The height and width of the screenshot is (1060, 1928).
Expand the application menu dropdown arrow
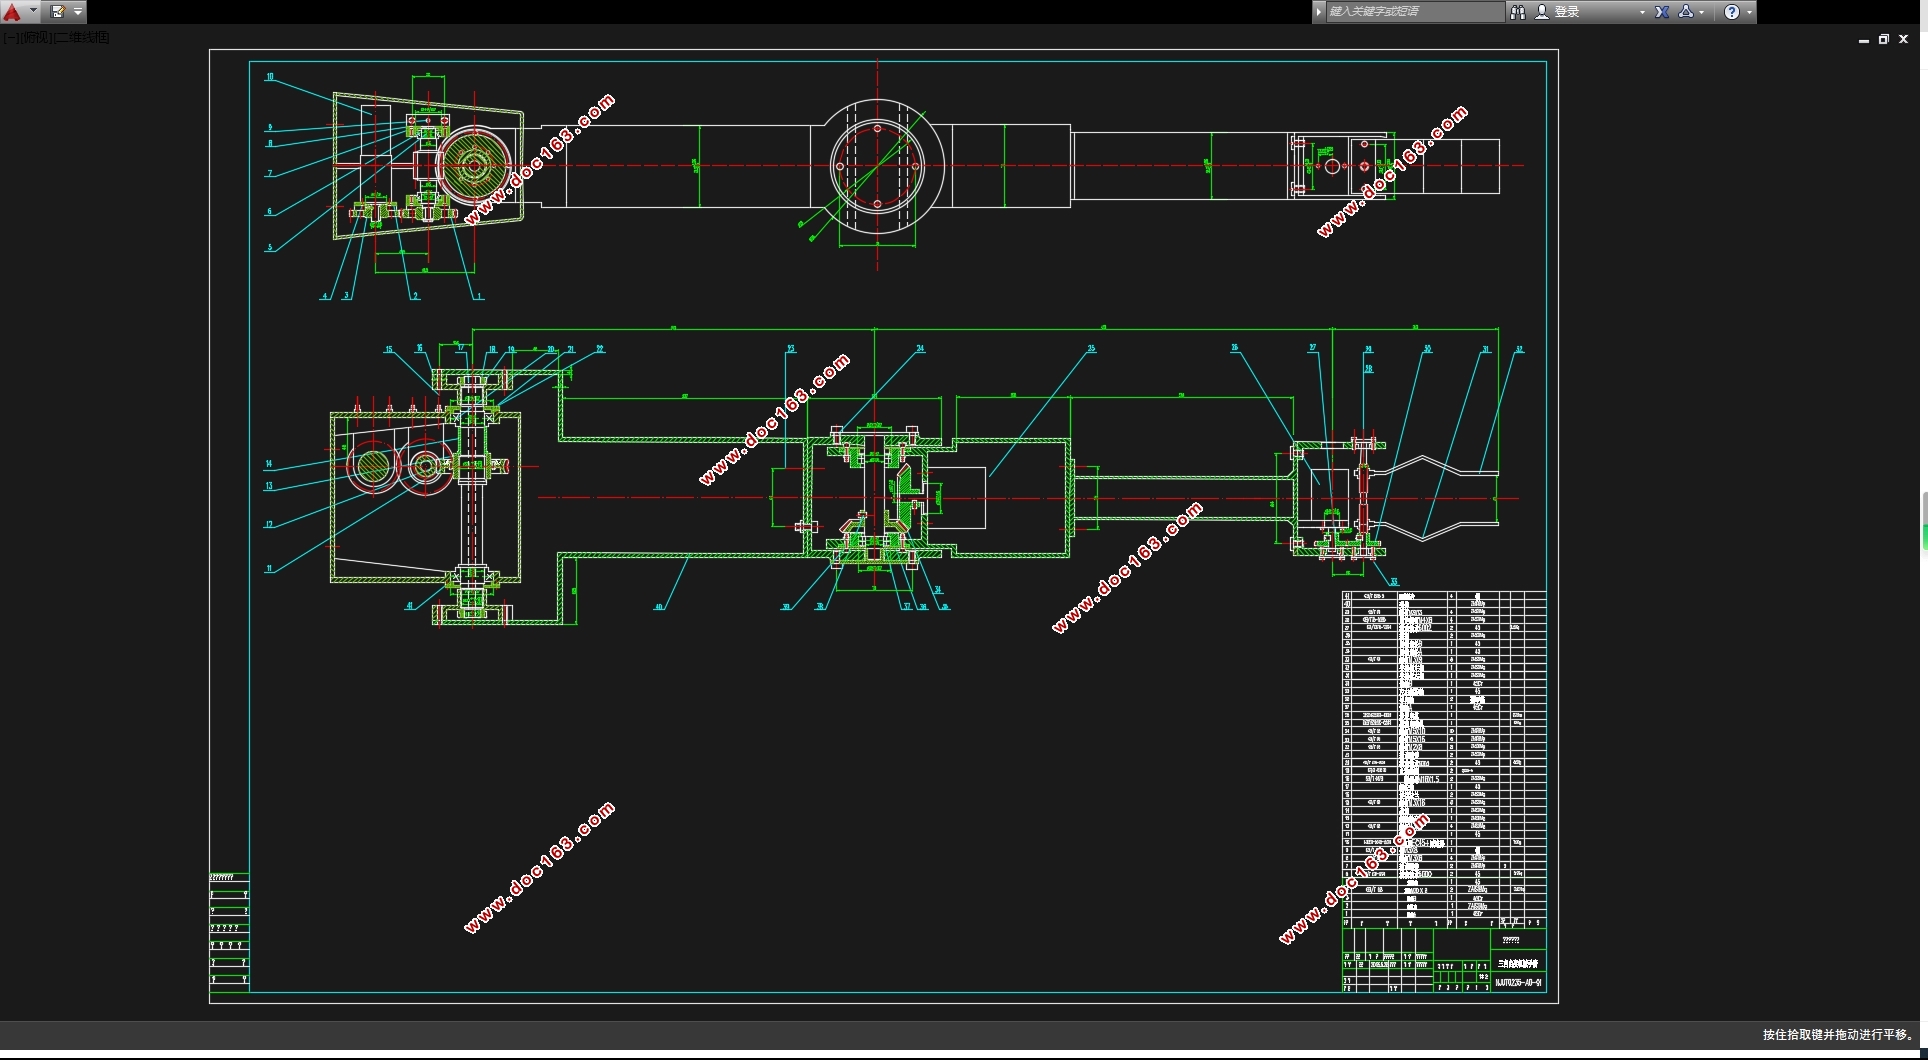33,12
